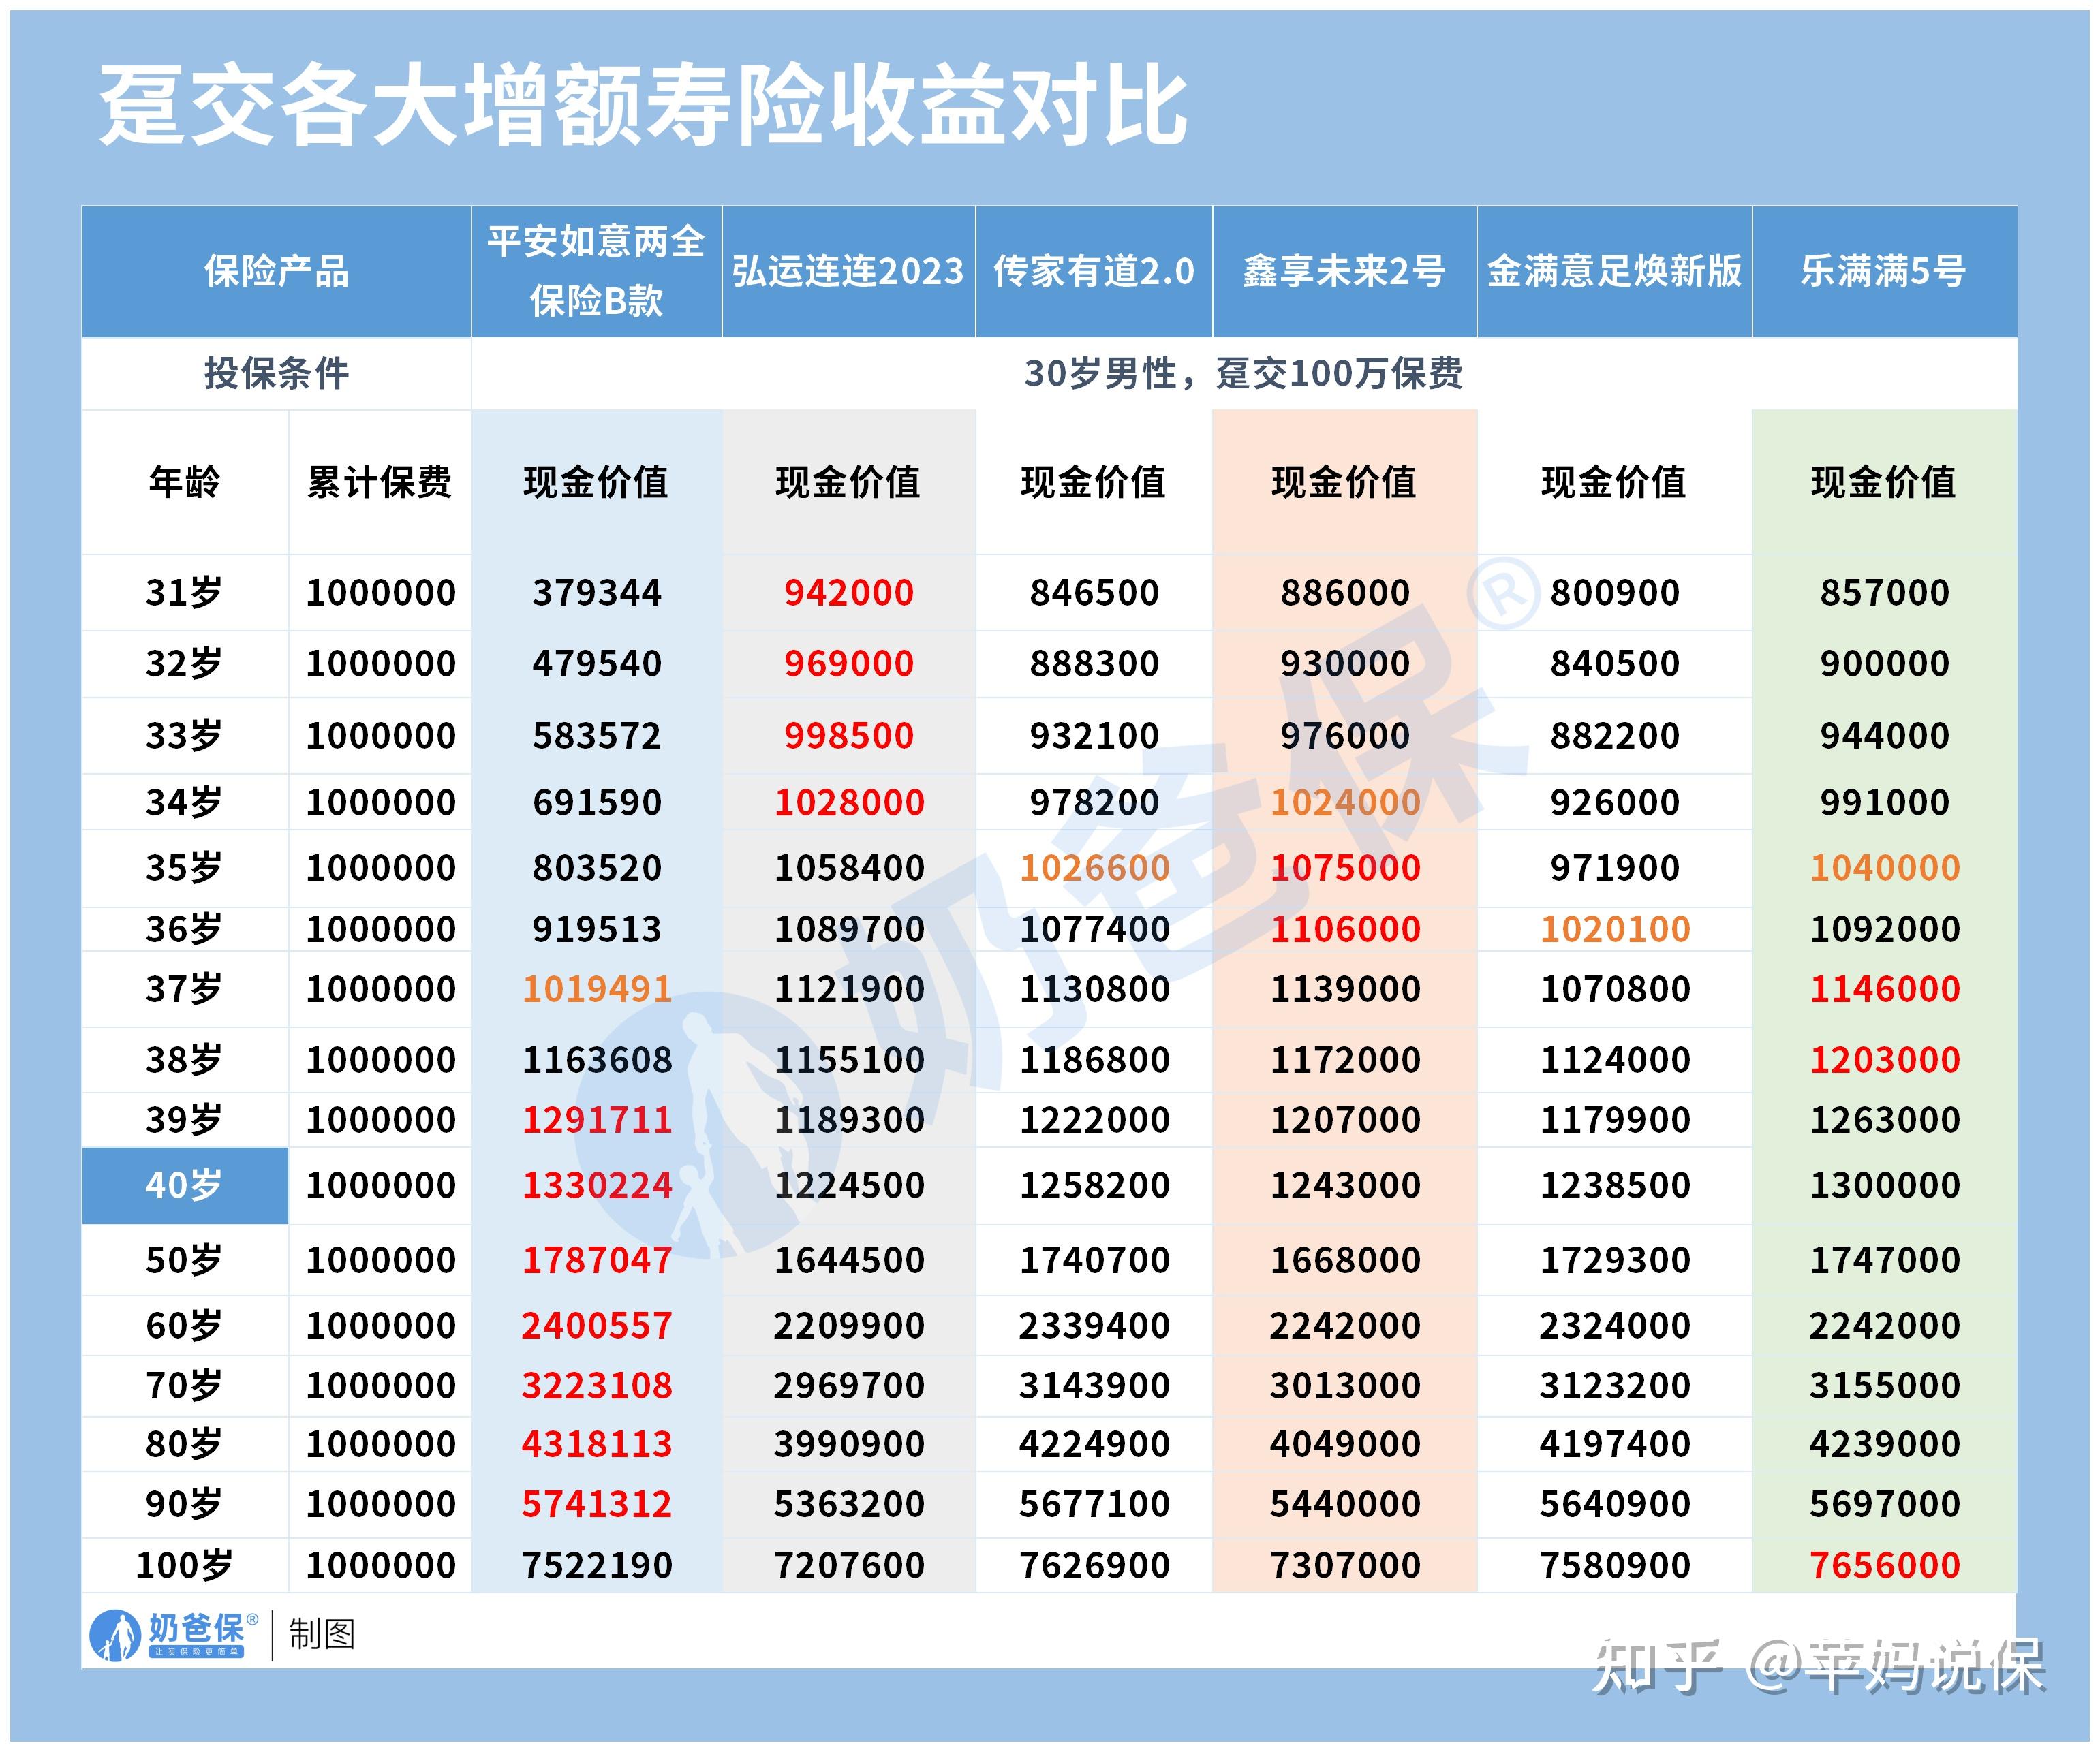The image size is (2100, 1752).
Task: Click the value 1300000 in 40岁 row
Action: [1885, 1186]
